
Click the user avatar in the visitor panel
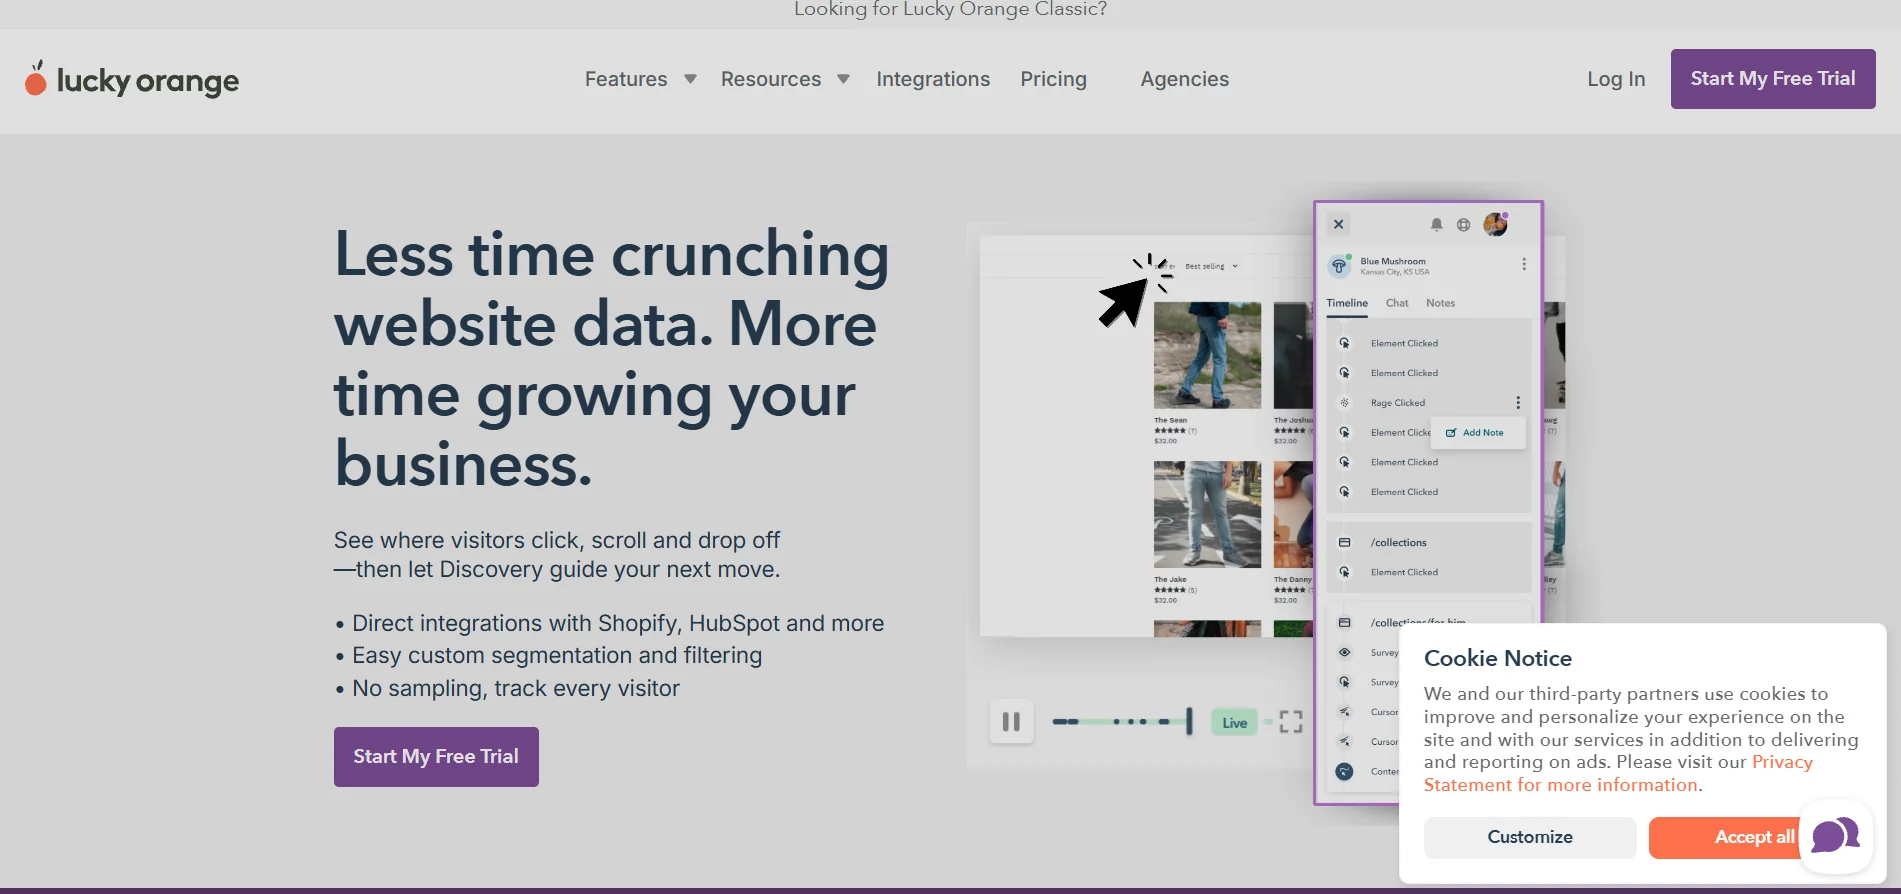tap(1495, 224)
